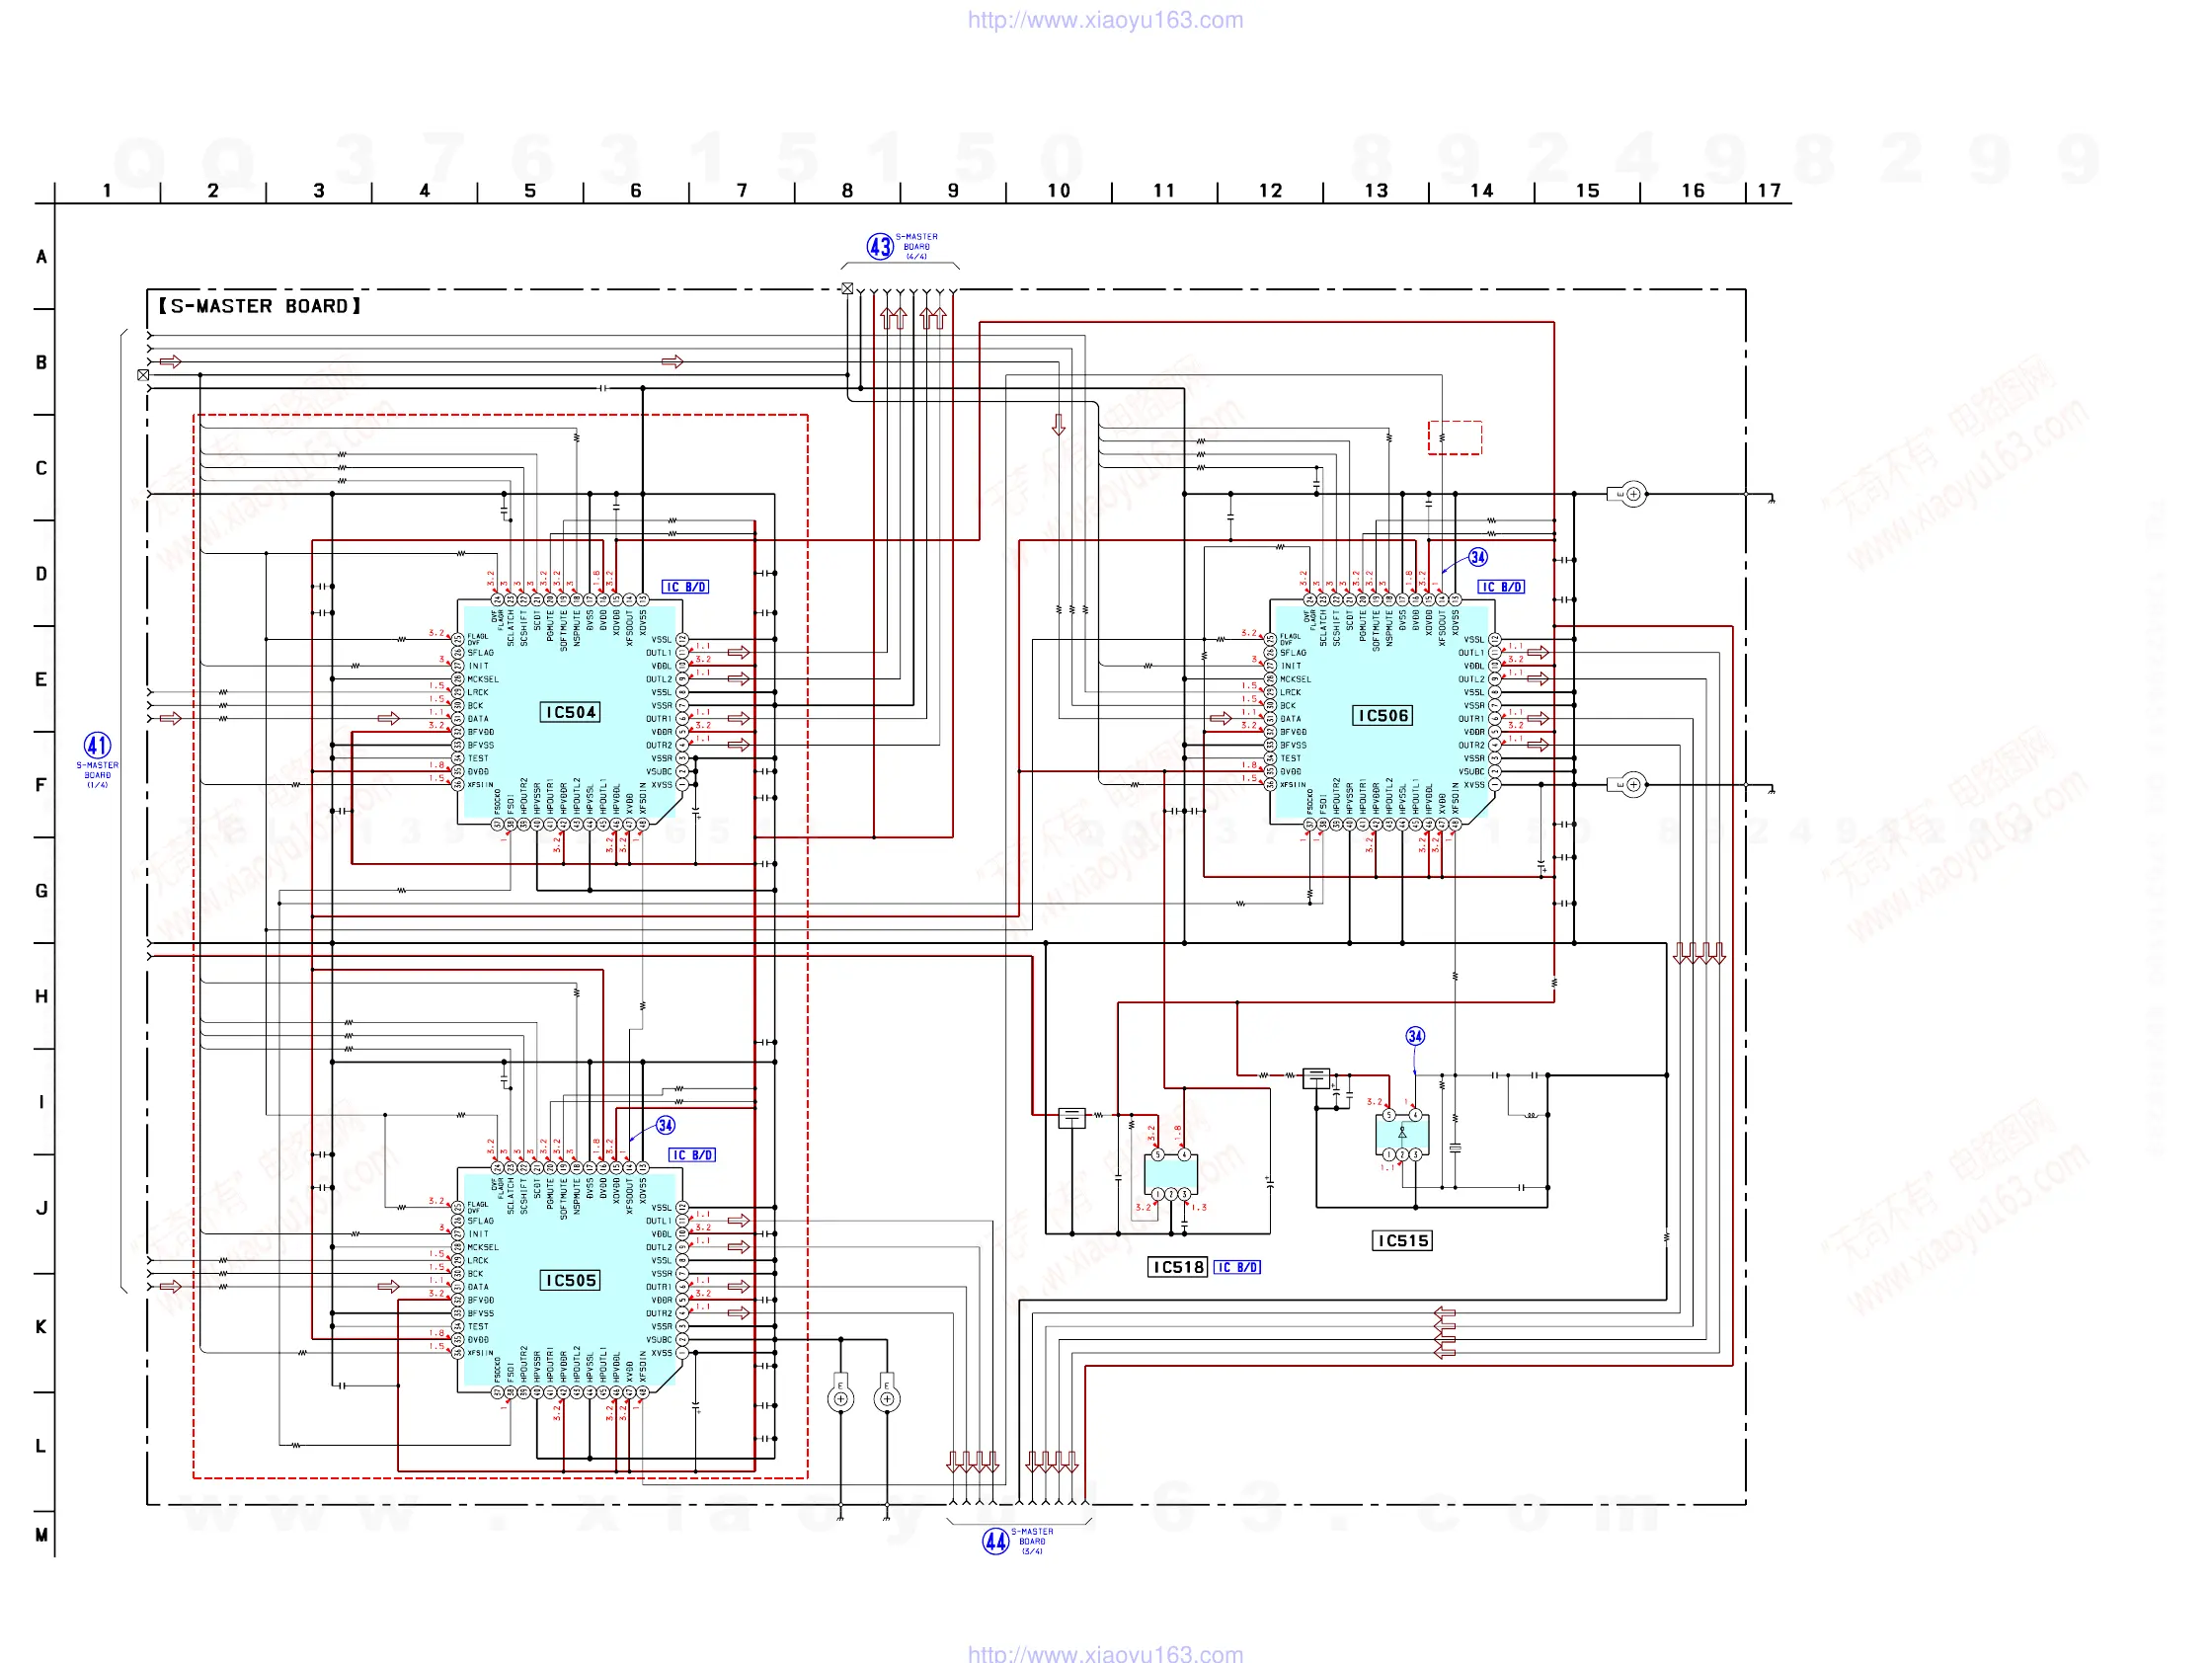The image size is (2212, 1663).
Task: Click the circled 44 board connector marker
Action: [x=995, y=1541]
